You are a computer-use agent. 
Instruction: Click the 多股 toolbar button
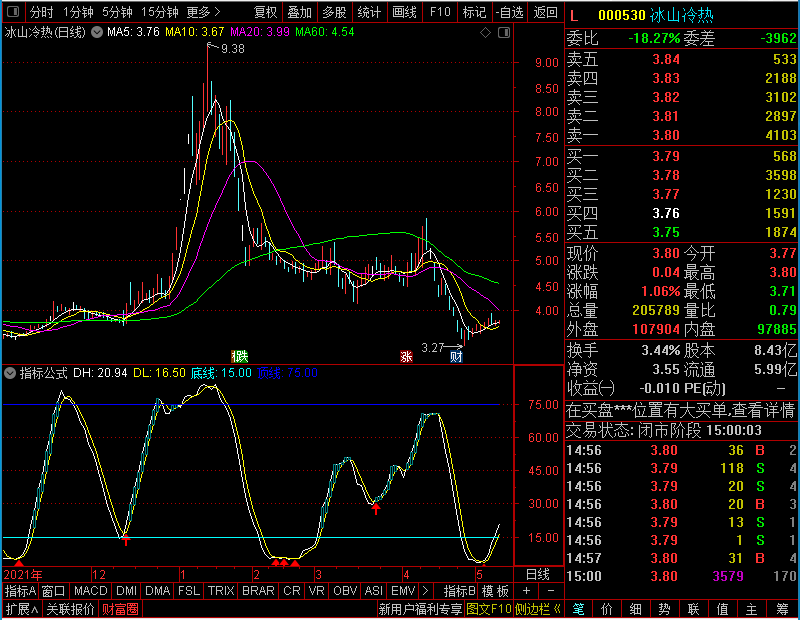(x=334, y=12)
